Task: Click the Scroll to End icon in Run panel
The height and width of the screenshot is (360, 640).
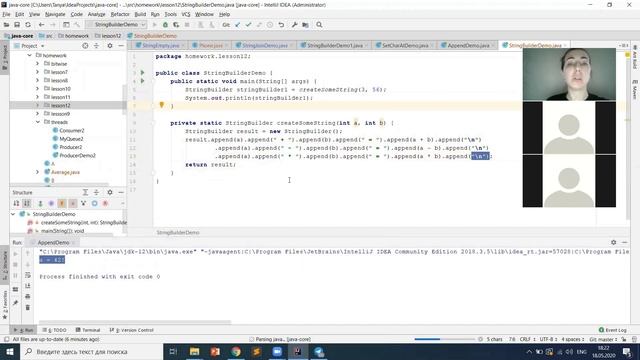Action: [x=28, y=286]
